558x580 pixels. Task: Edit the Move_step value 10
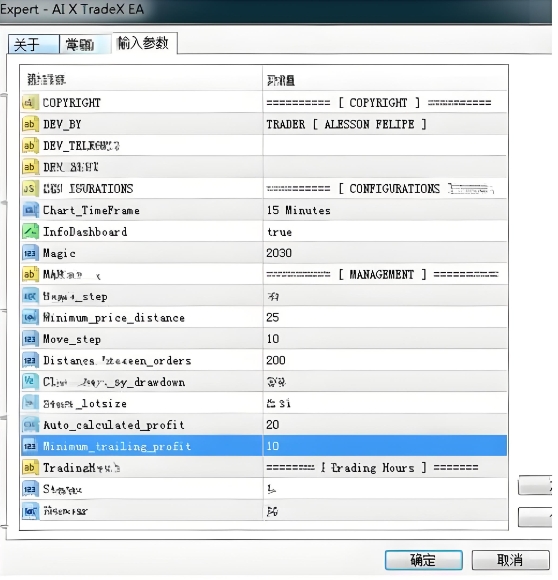pyautogui.click(x=273, y=339)
